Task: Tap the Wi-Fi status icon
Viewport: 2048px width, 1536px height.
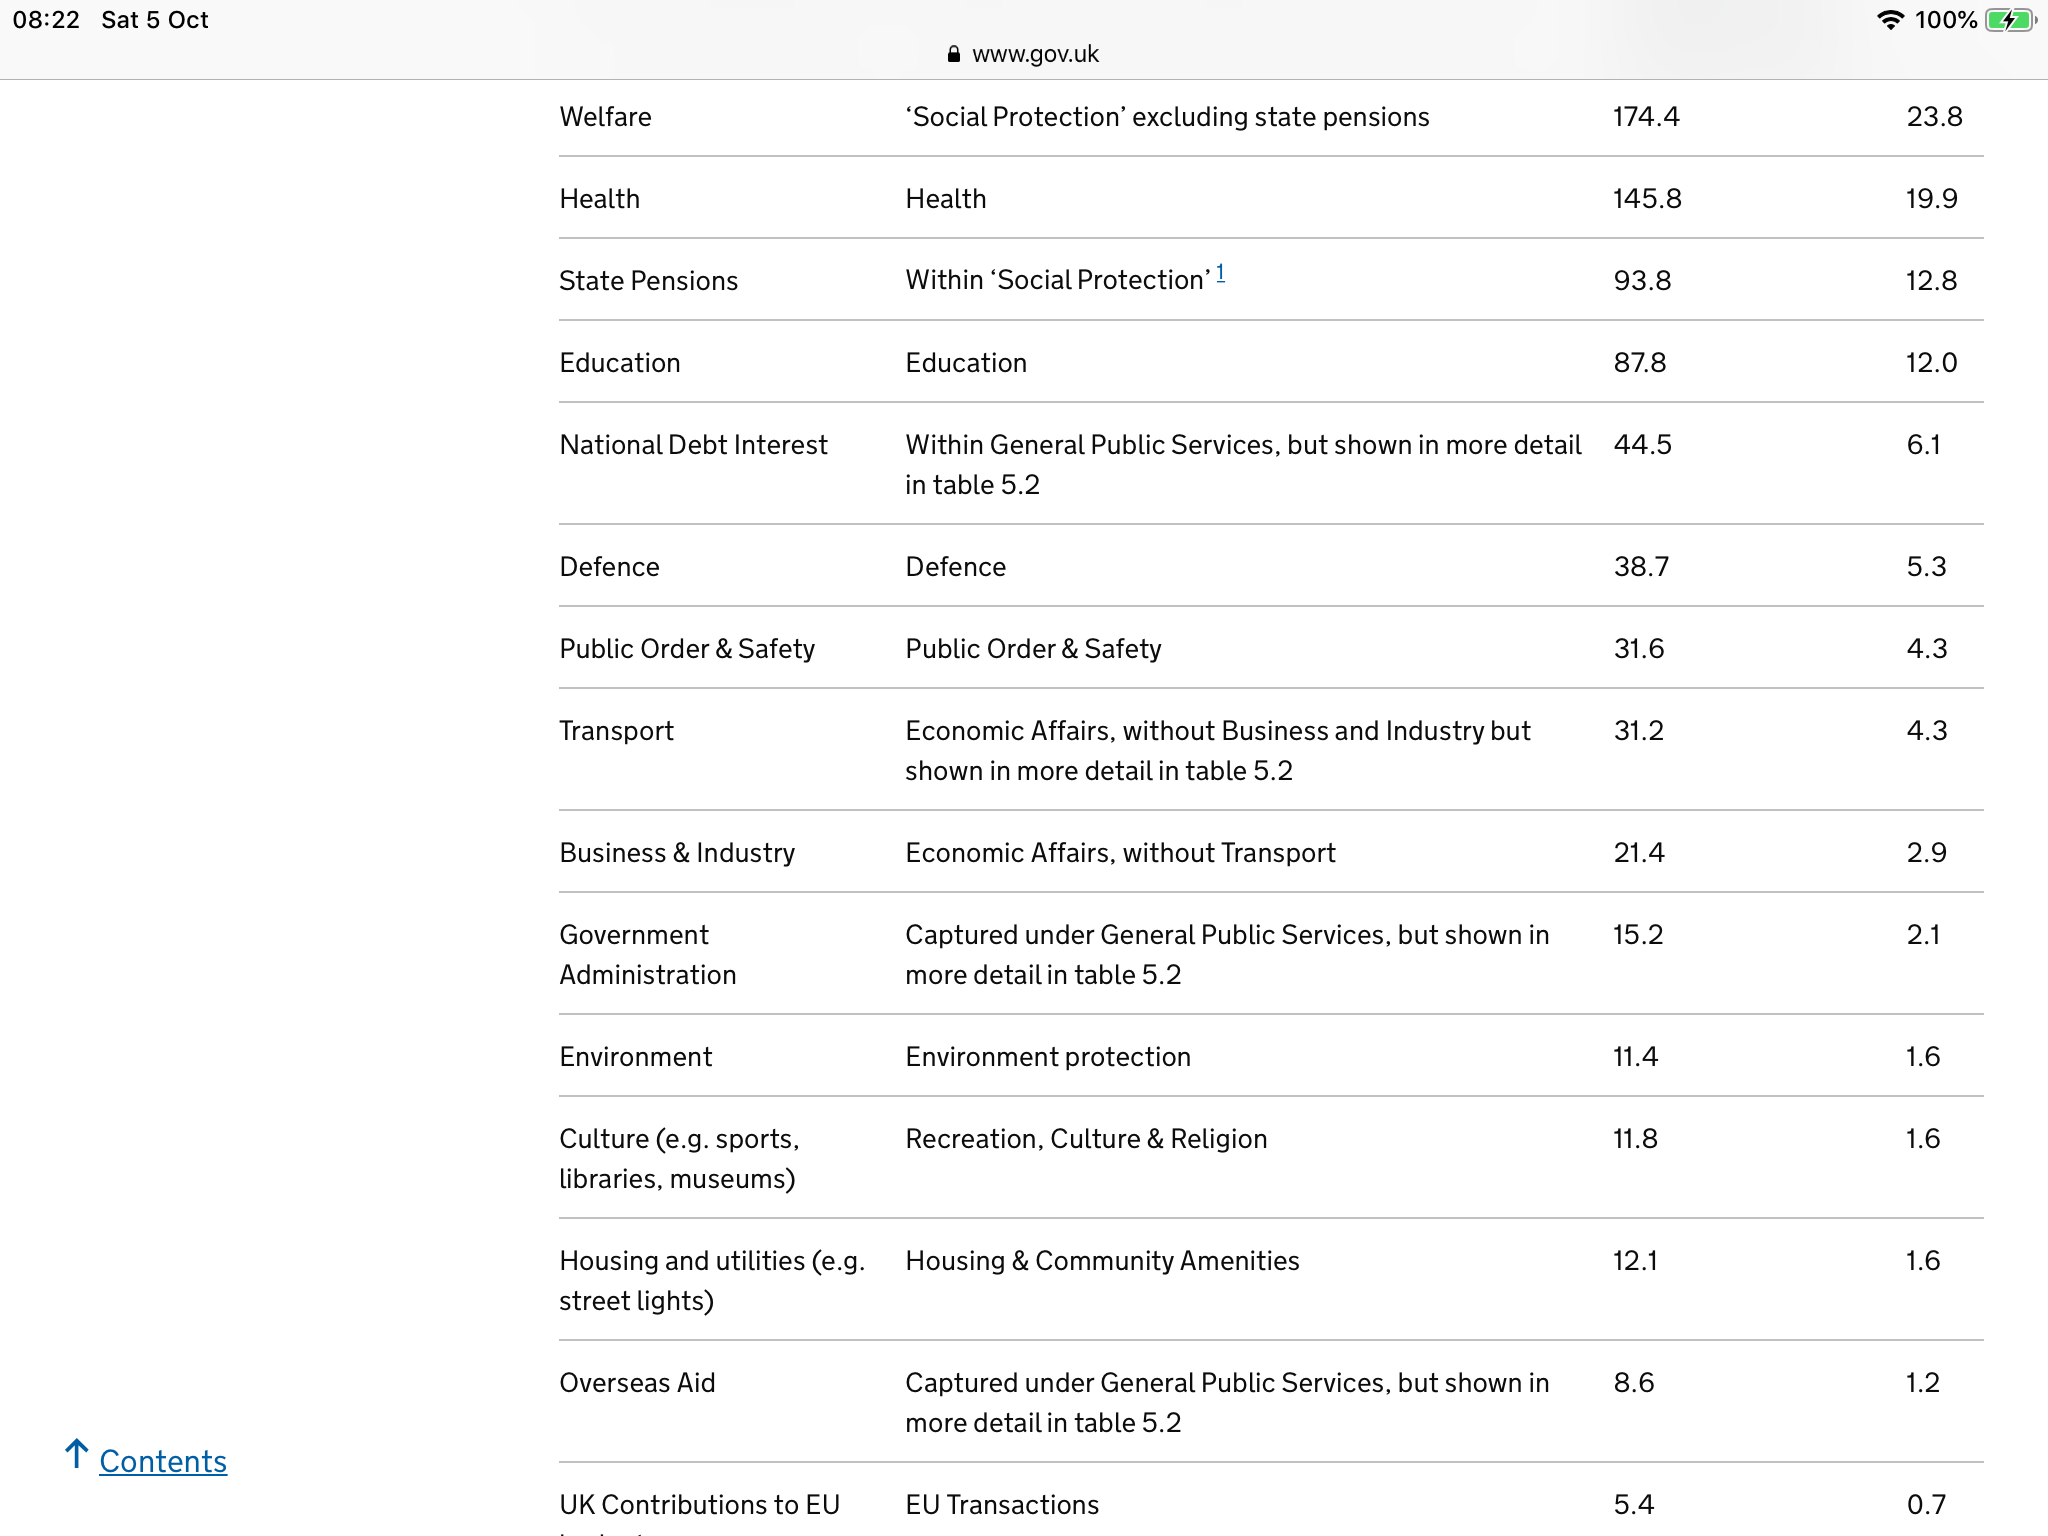Action: [x=1889, y=20]
